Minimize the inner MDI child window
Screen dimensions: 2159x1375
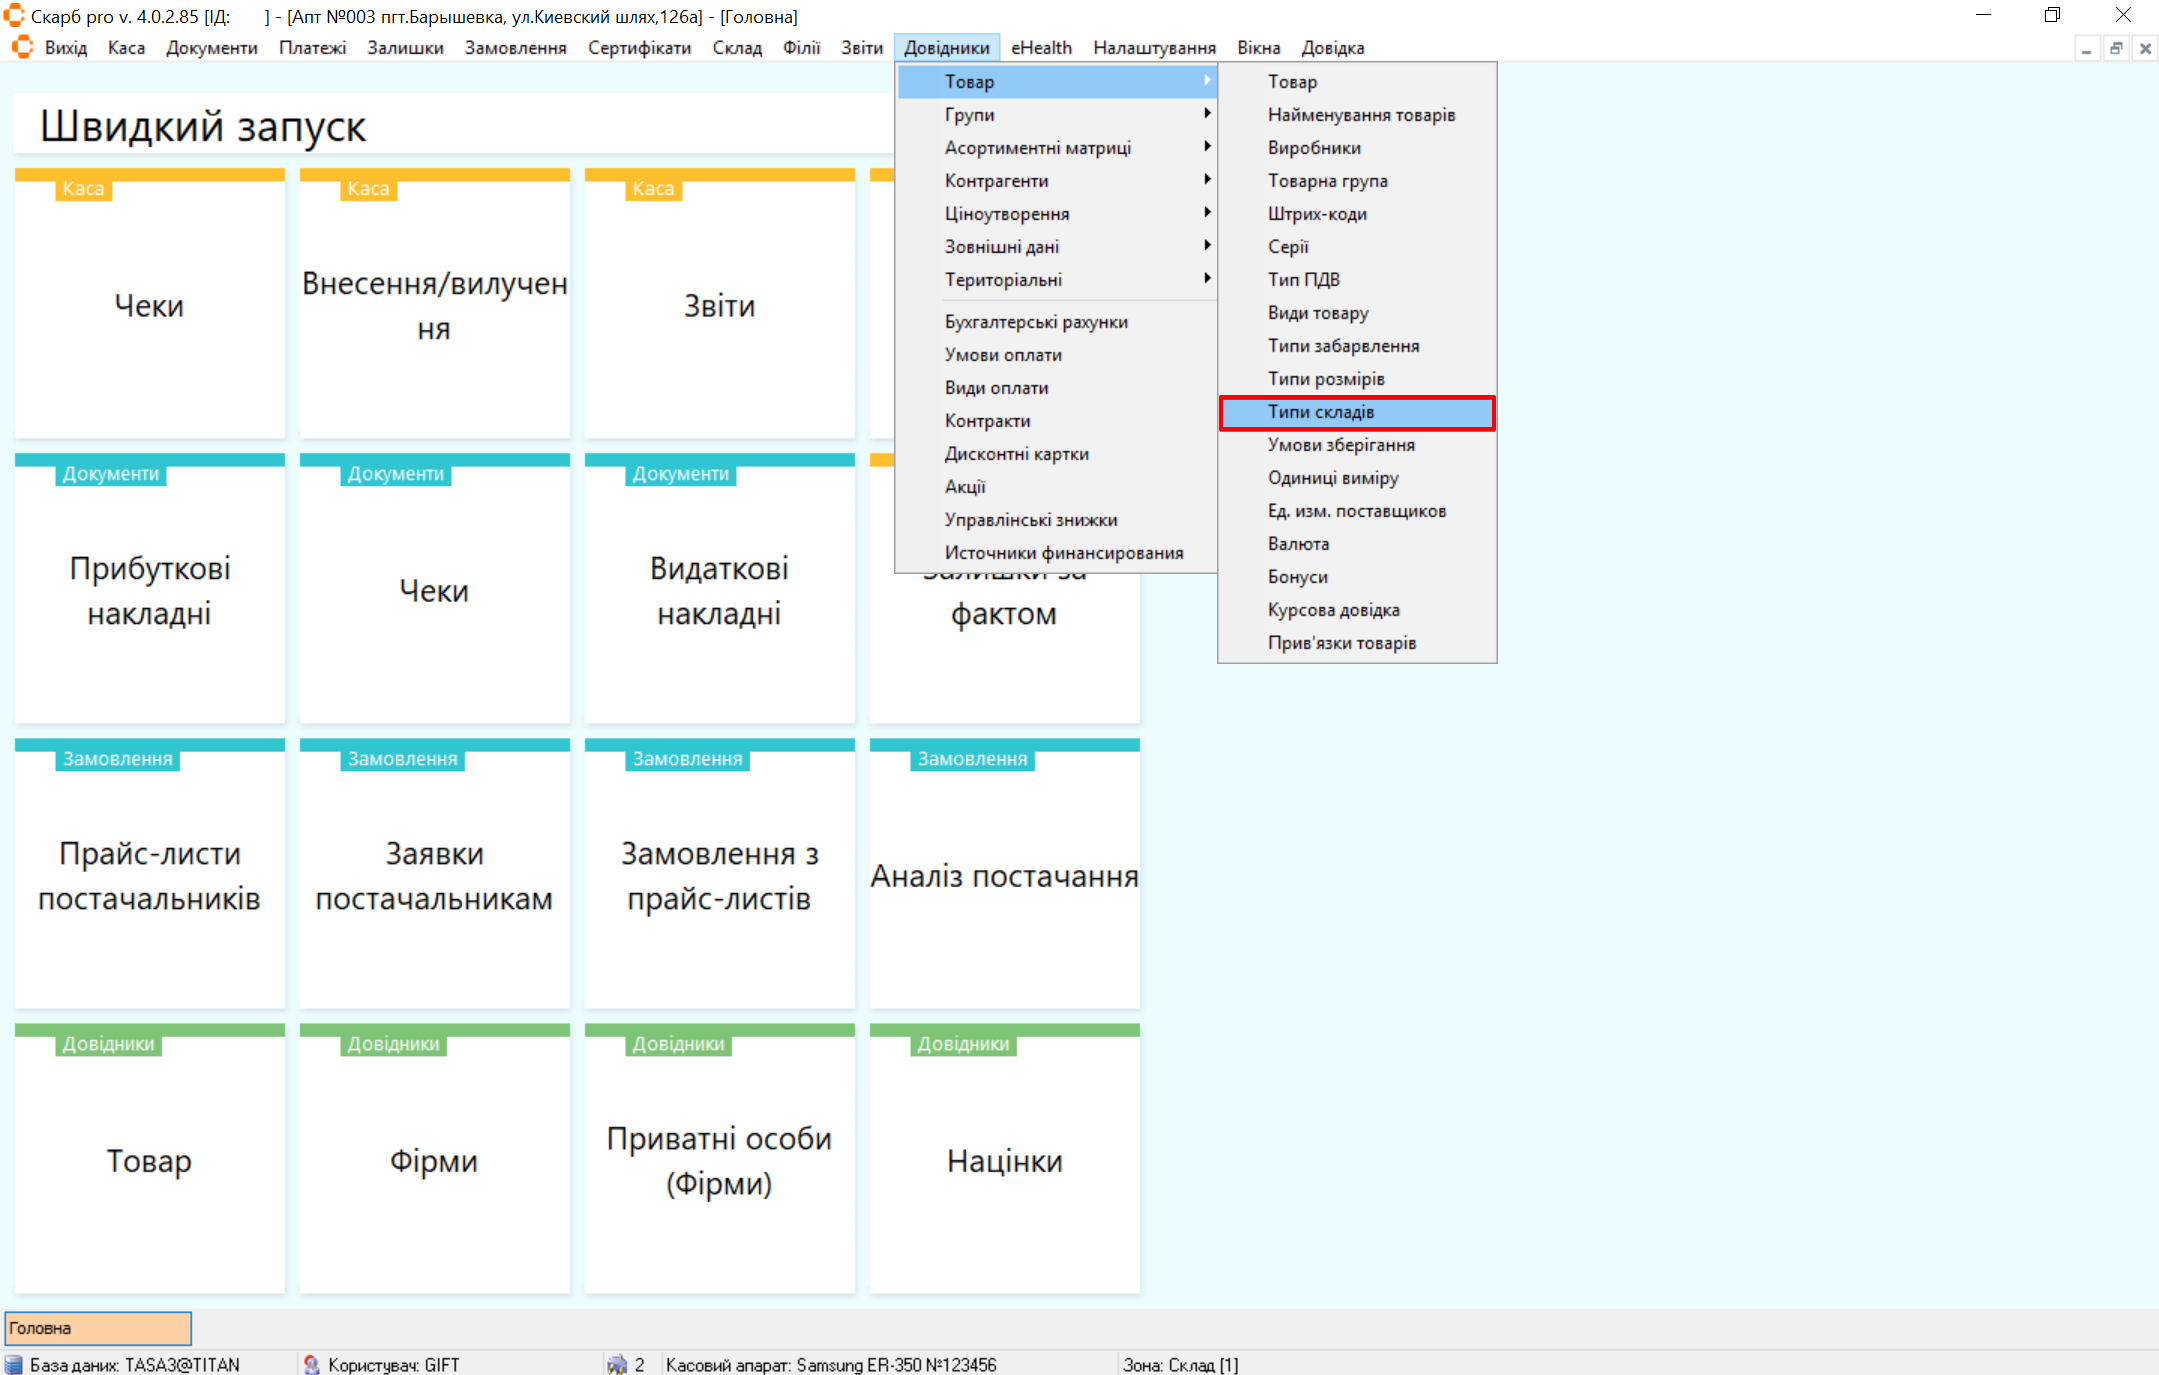pos(2086,48)
